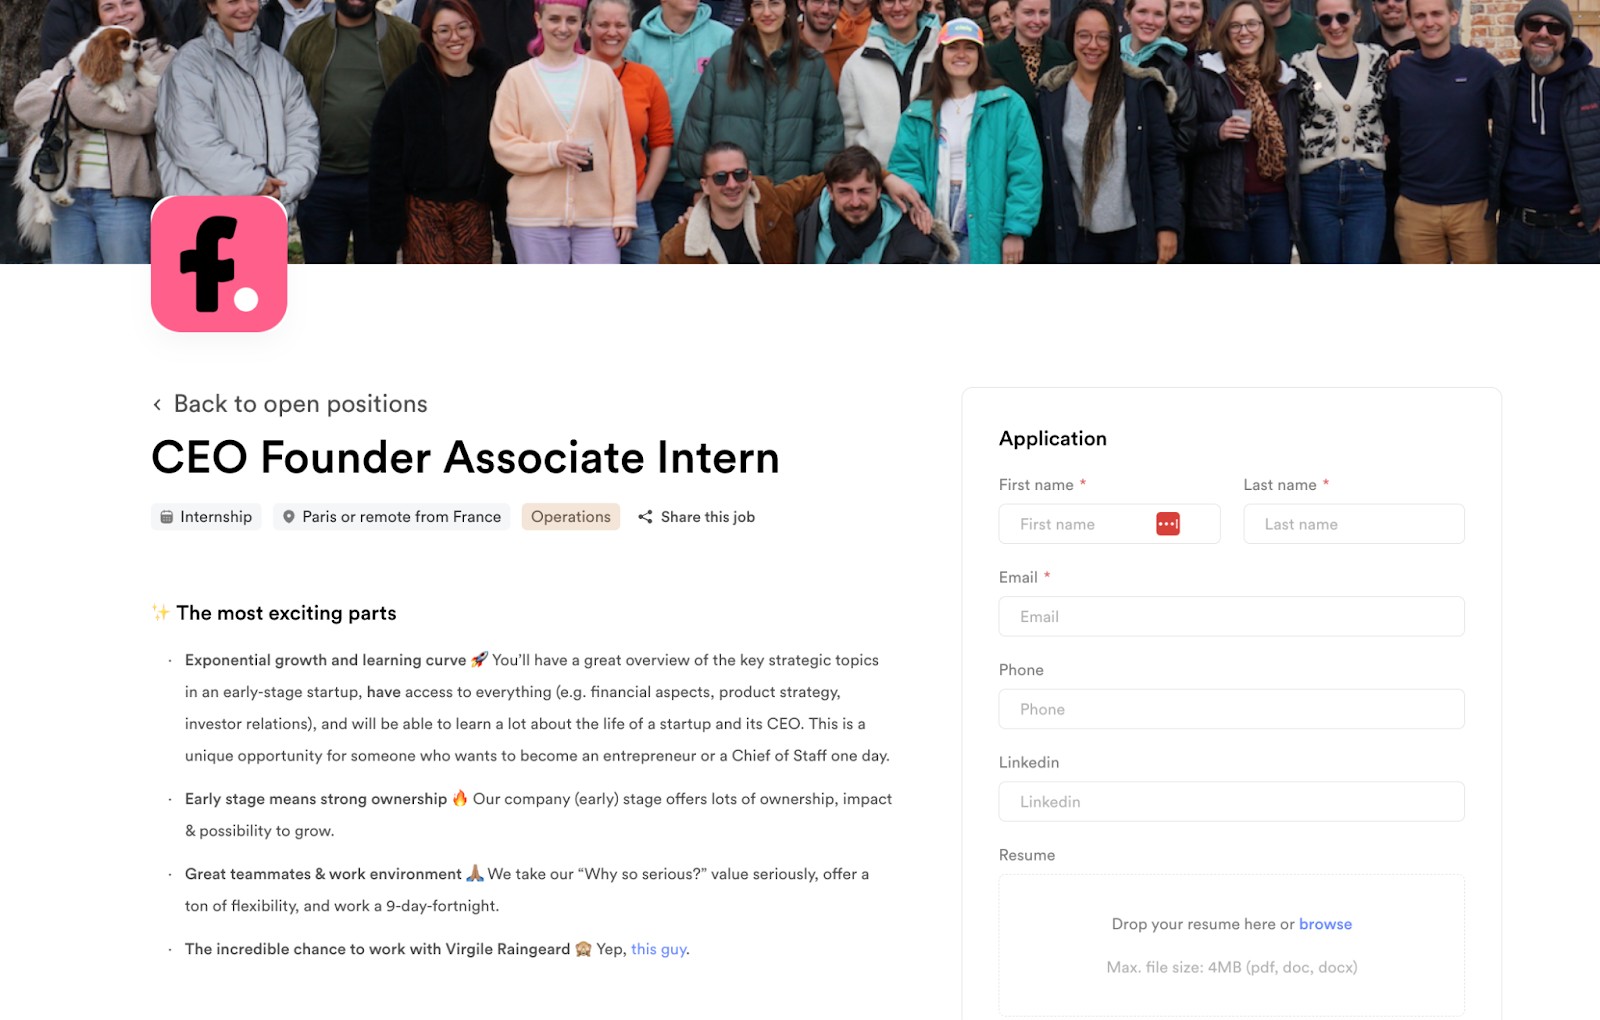Click the location pin icon
Viewport: 1600px width, 1020px height.
(x=289, y=517)
